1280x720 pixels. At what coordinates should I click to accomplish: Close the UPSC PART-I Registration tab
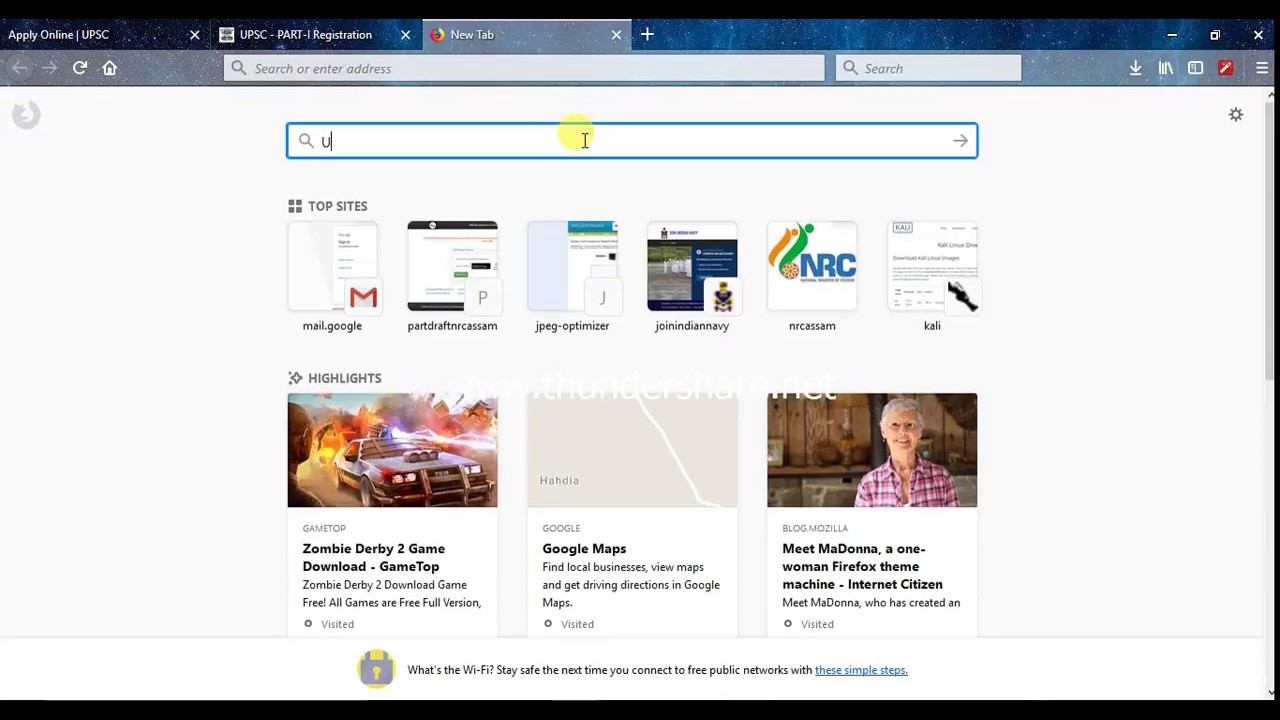(405, 35)
